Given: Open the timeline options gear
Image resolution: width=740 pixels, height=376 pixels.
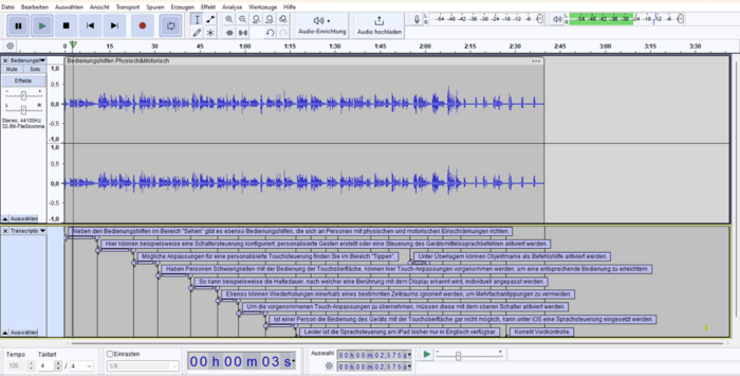Looking at the screenshot, I should 10,46.
